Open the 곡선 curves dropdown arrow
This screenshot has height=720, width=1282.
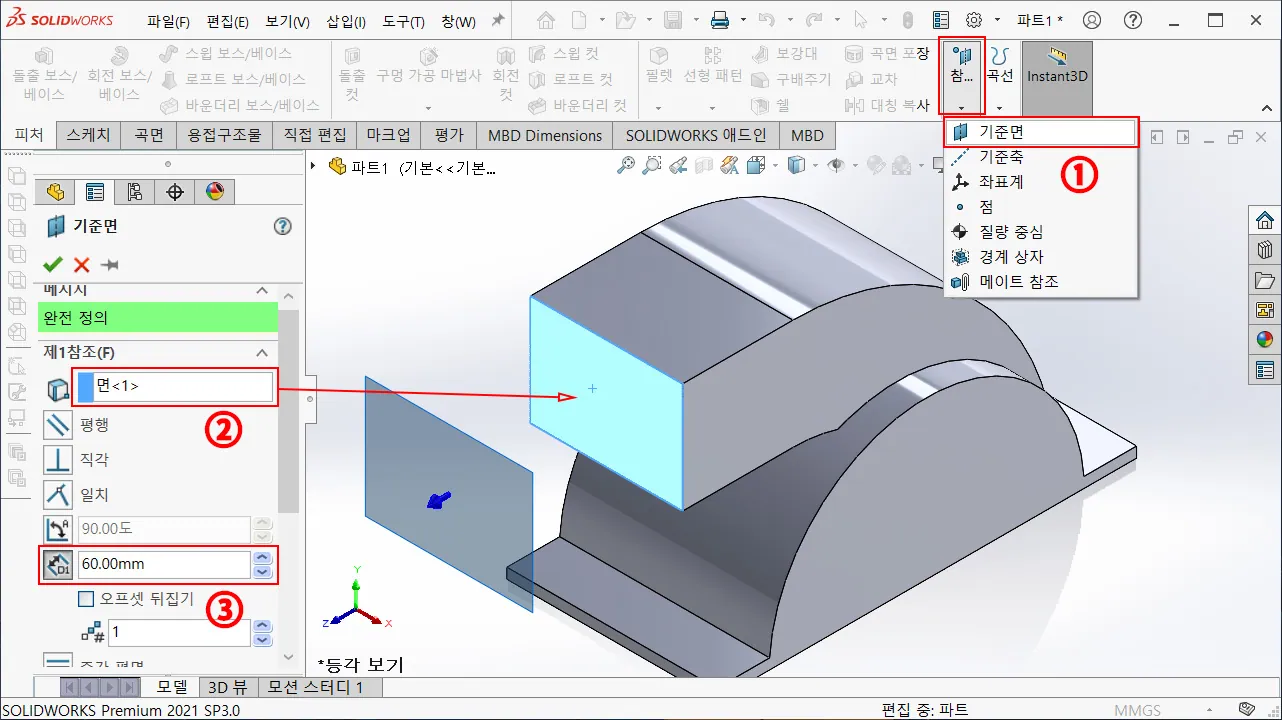(x=999, y=107)
